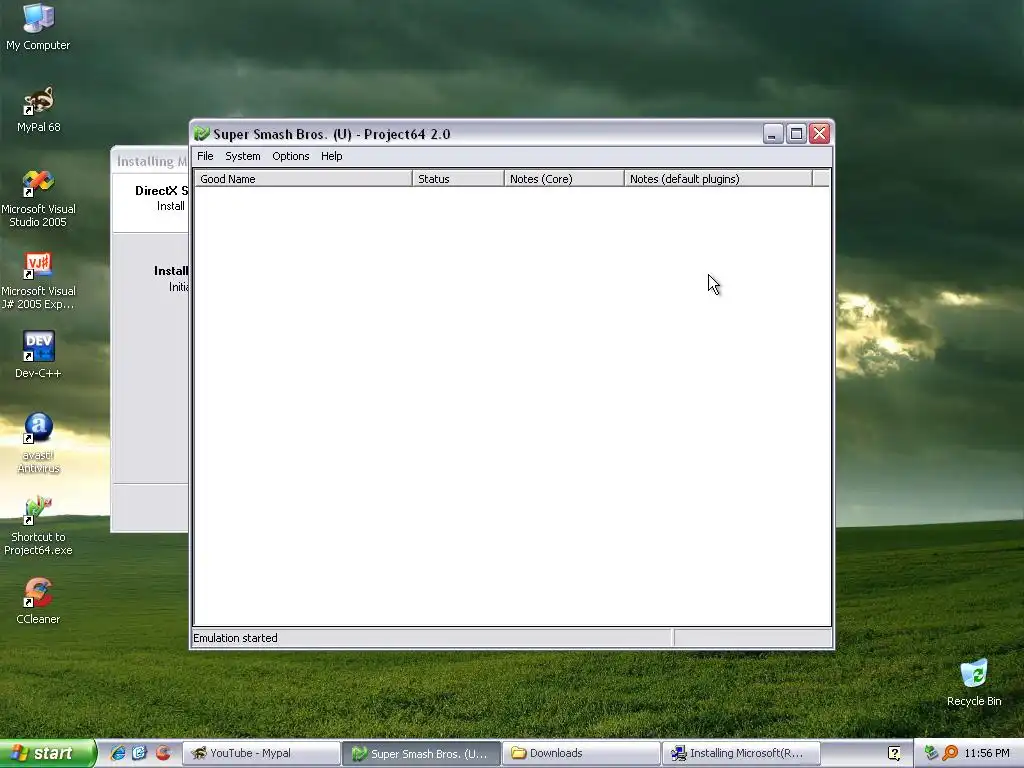Viewport: 1024px width, 768px height.
Task: Open the File menu in Project64
Action: coord(205,156)
